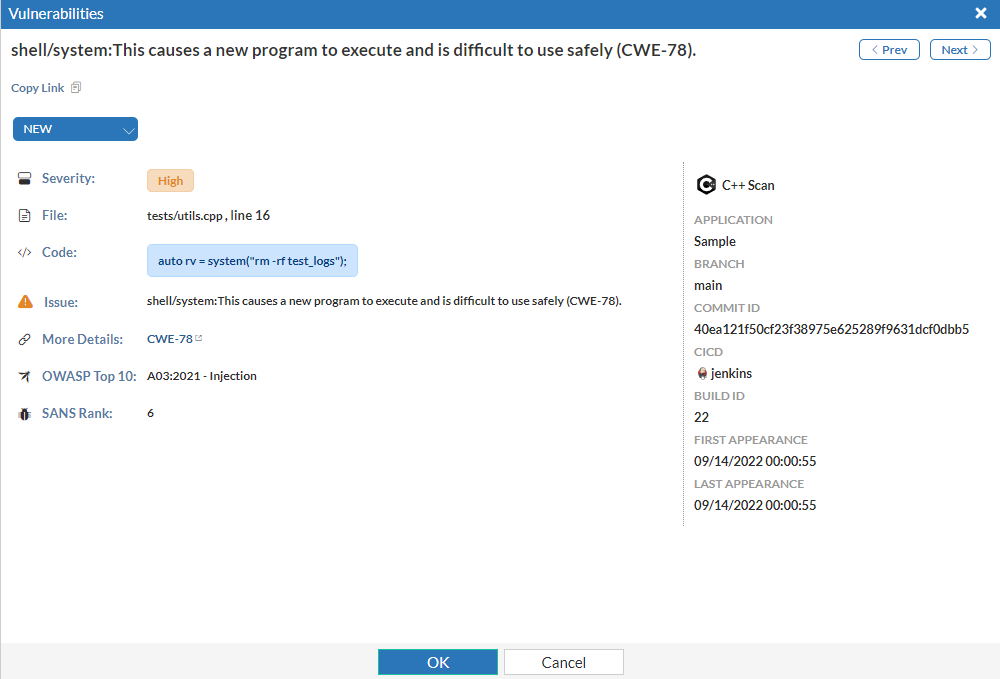1000x679 pixels.
Task: Click the vulnerability heading shell/system title
Action: [x=353, y=50]
